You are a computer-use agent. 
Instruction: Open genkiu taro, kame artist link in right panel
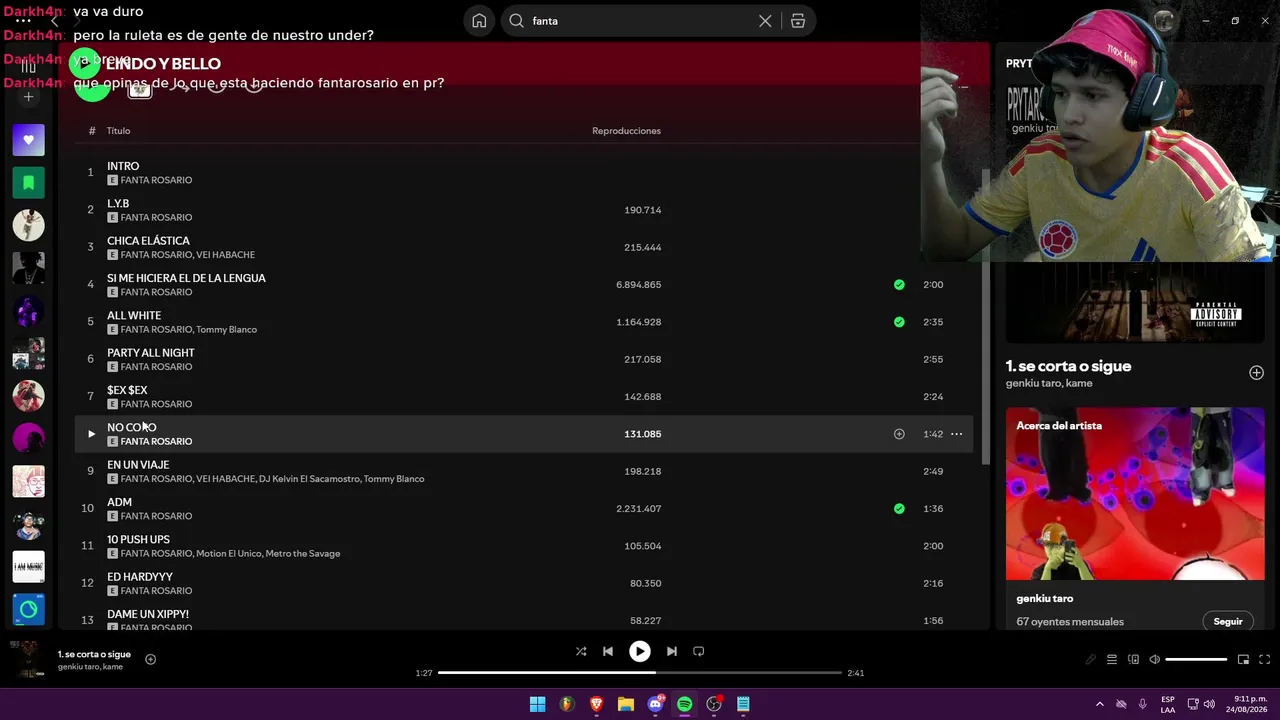(1049, 384)
